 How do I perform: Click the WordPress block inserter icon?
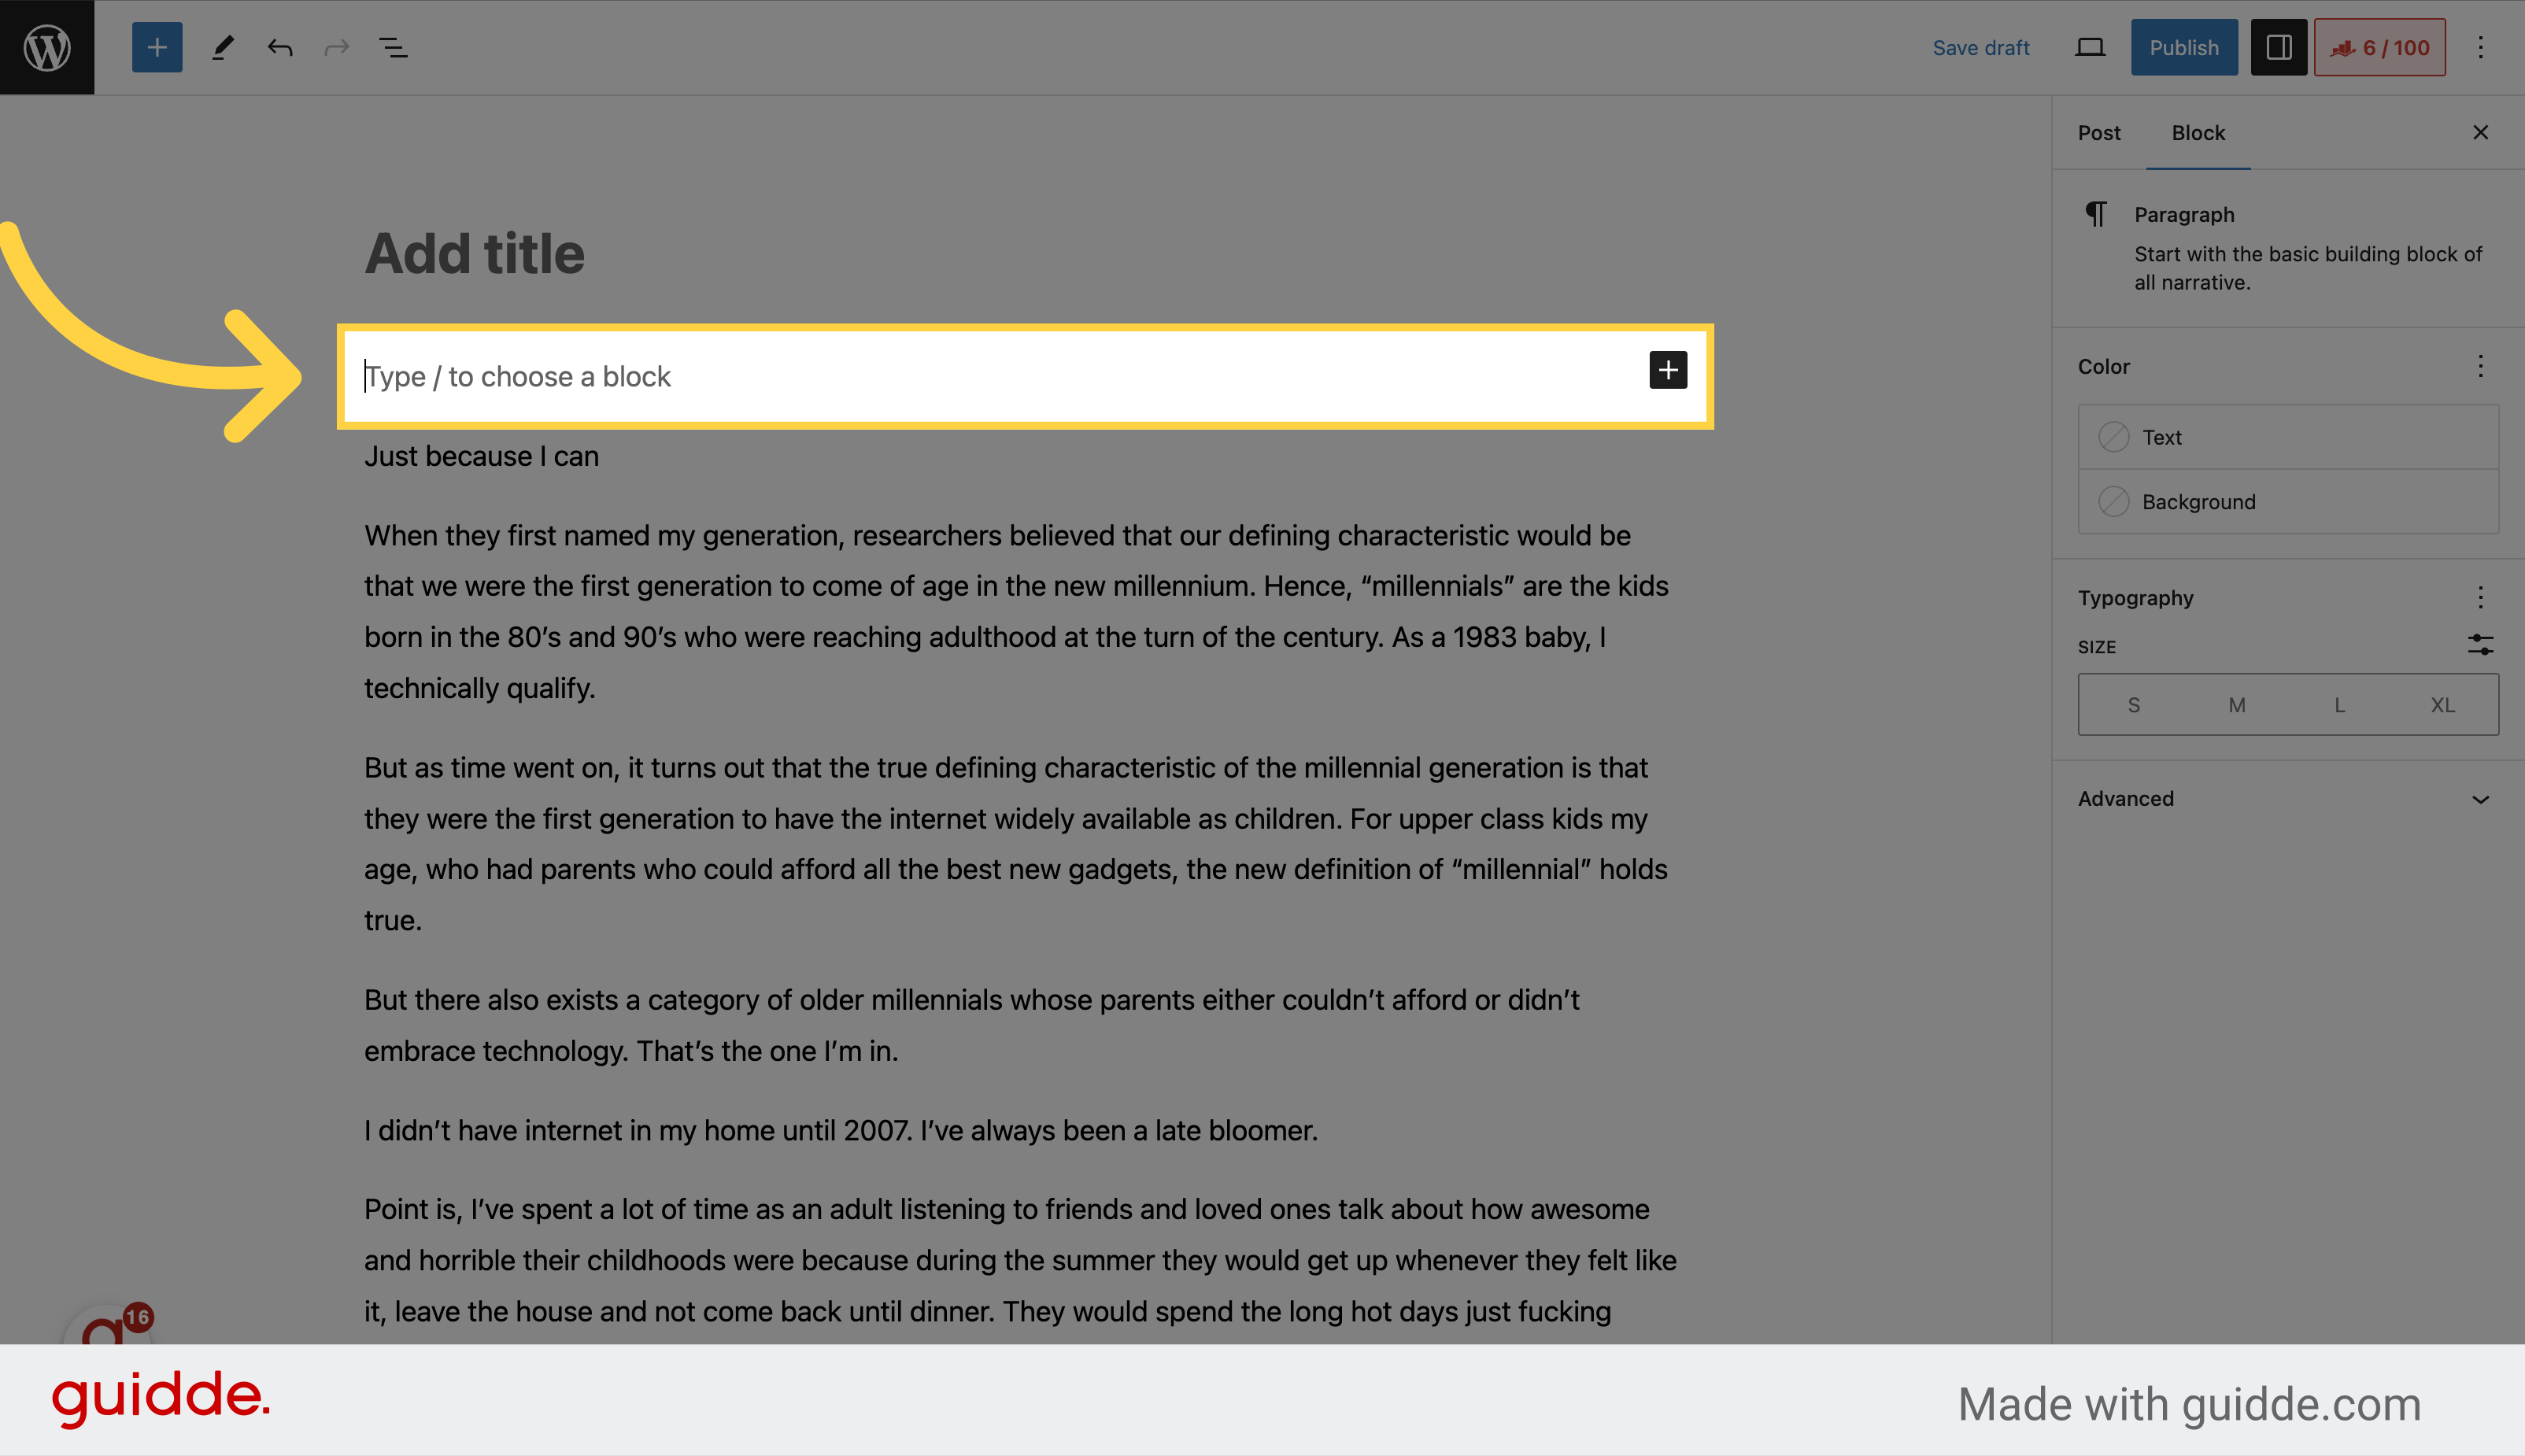(156, 46)
